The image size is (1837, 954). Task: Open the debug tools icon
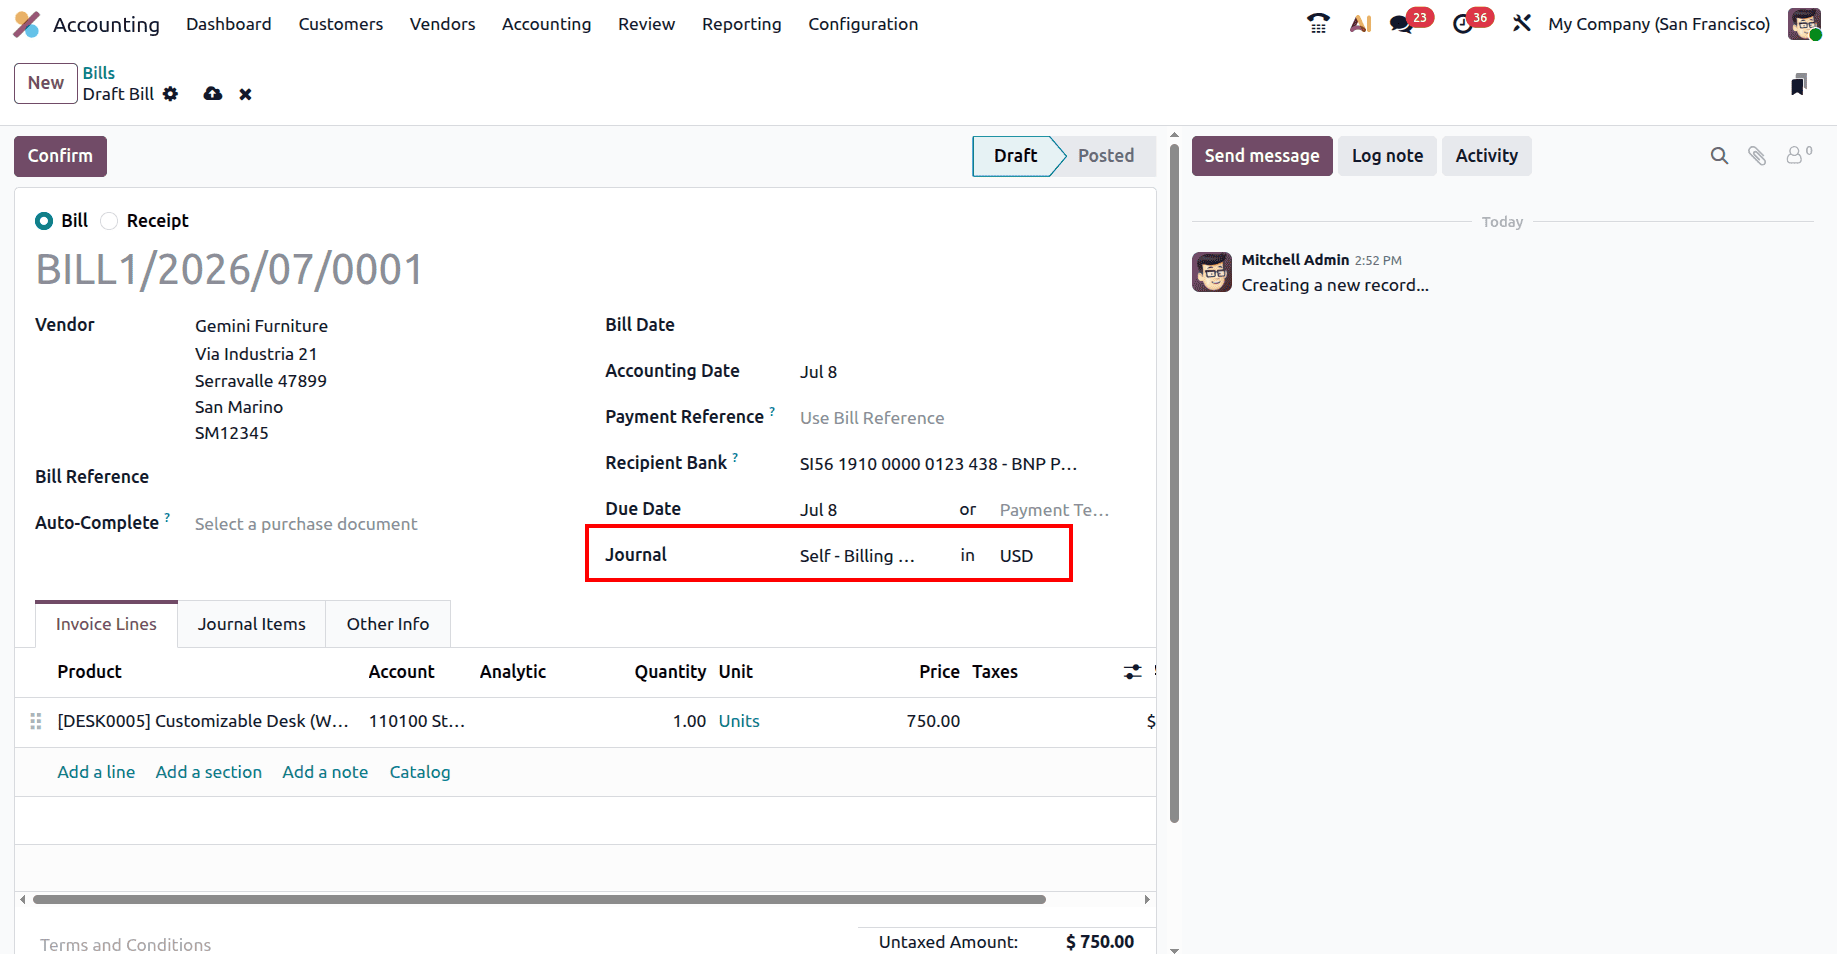tap(1522, 23)
